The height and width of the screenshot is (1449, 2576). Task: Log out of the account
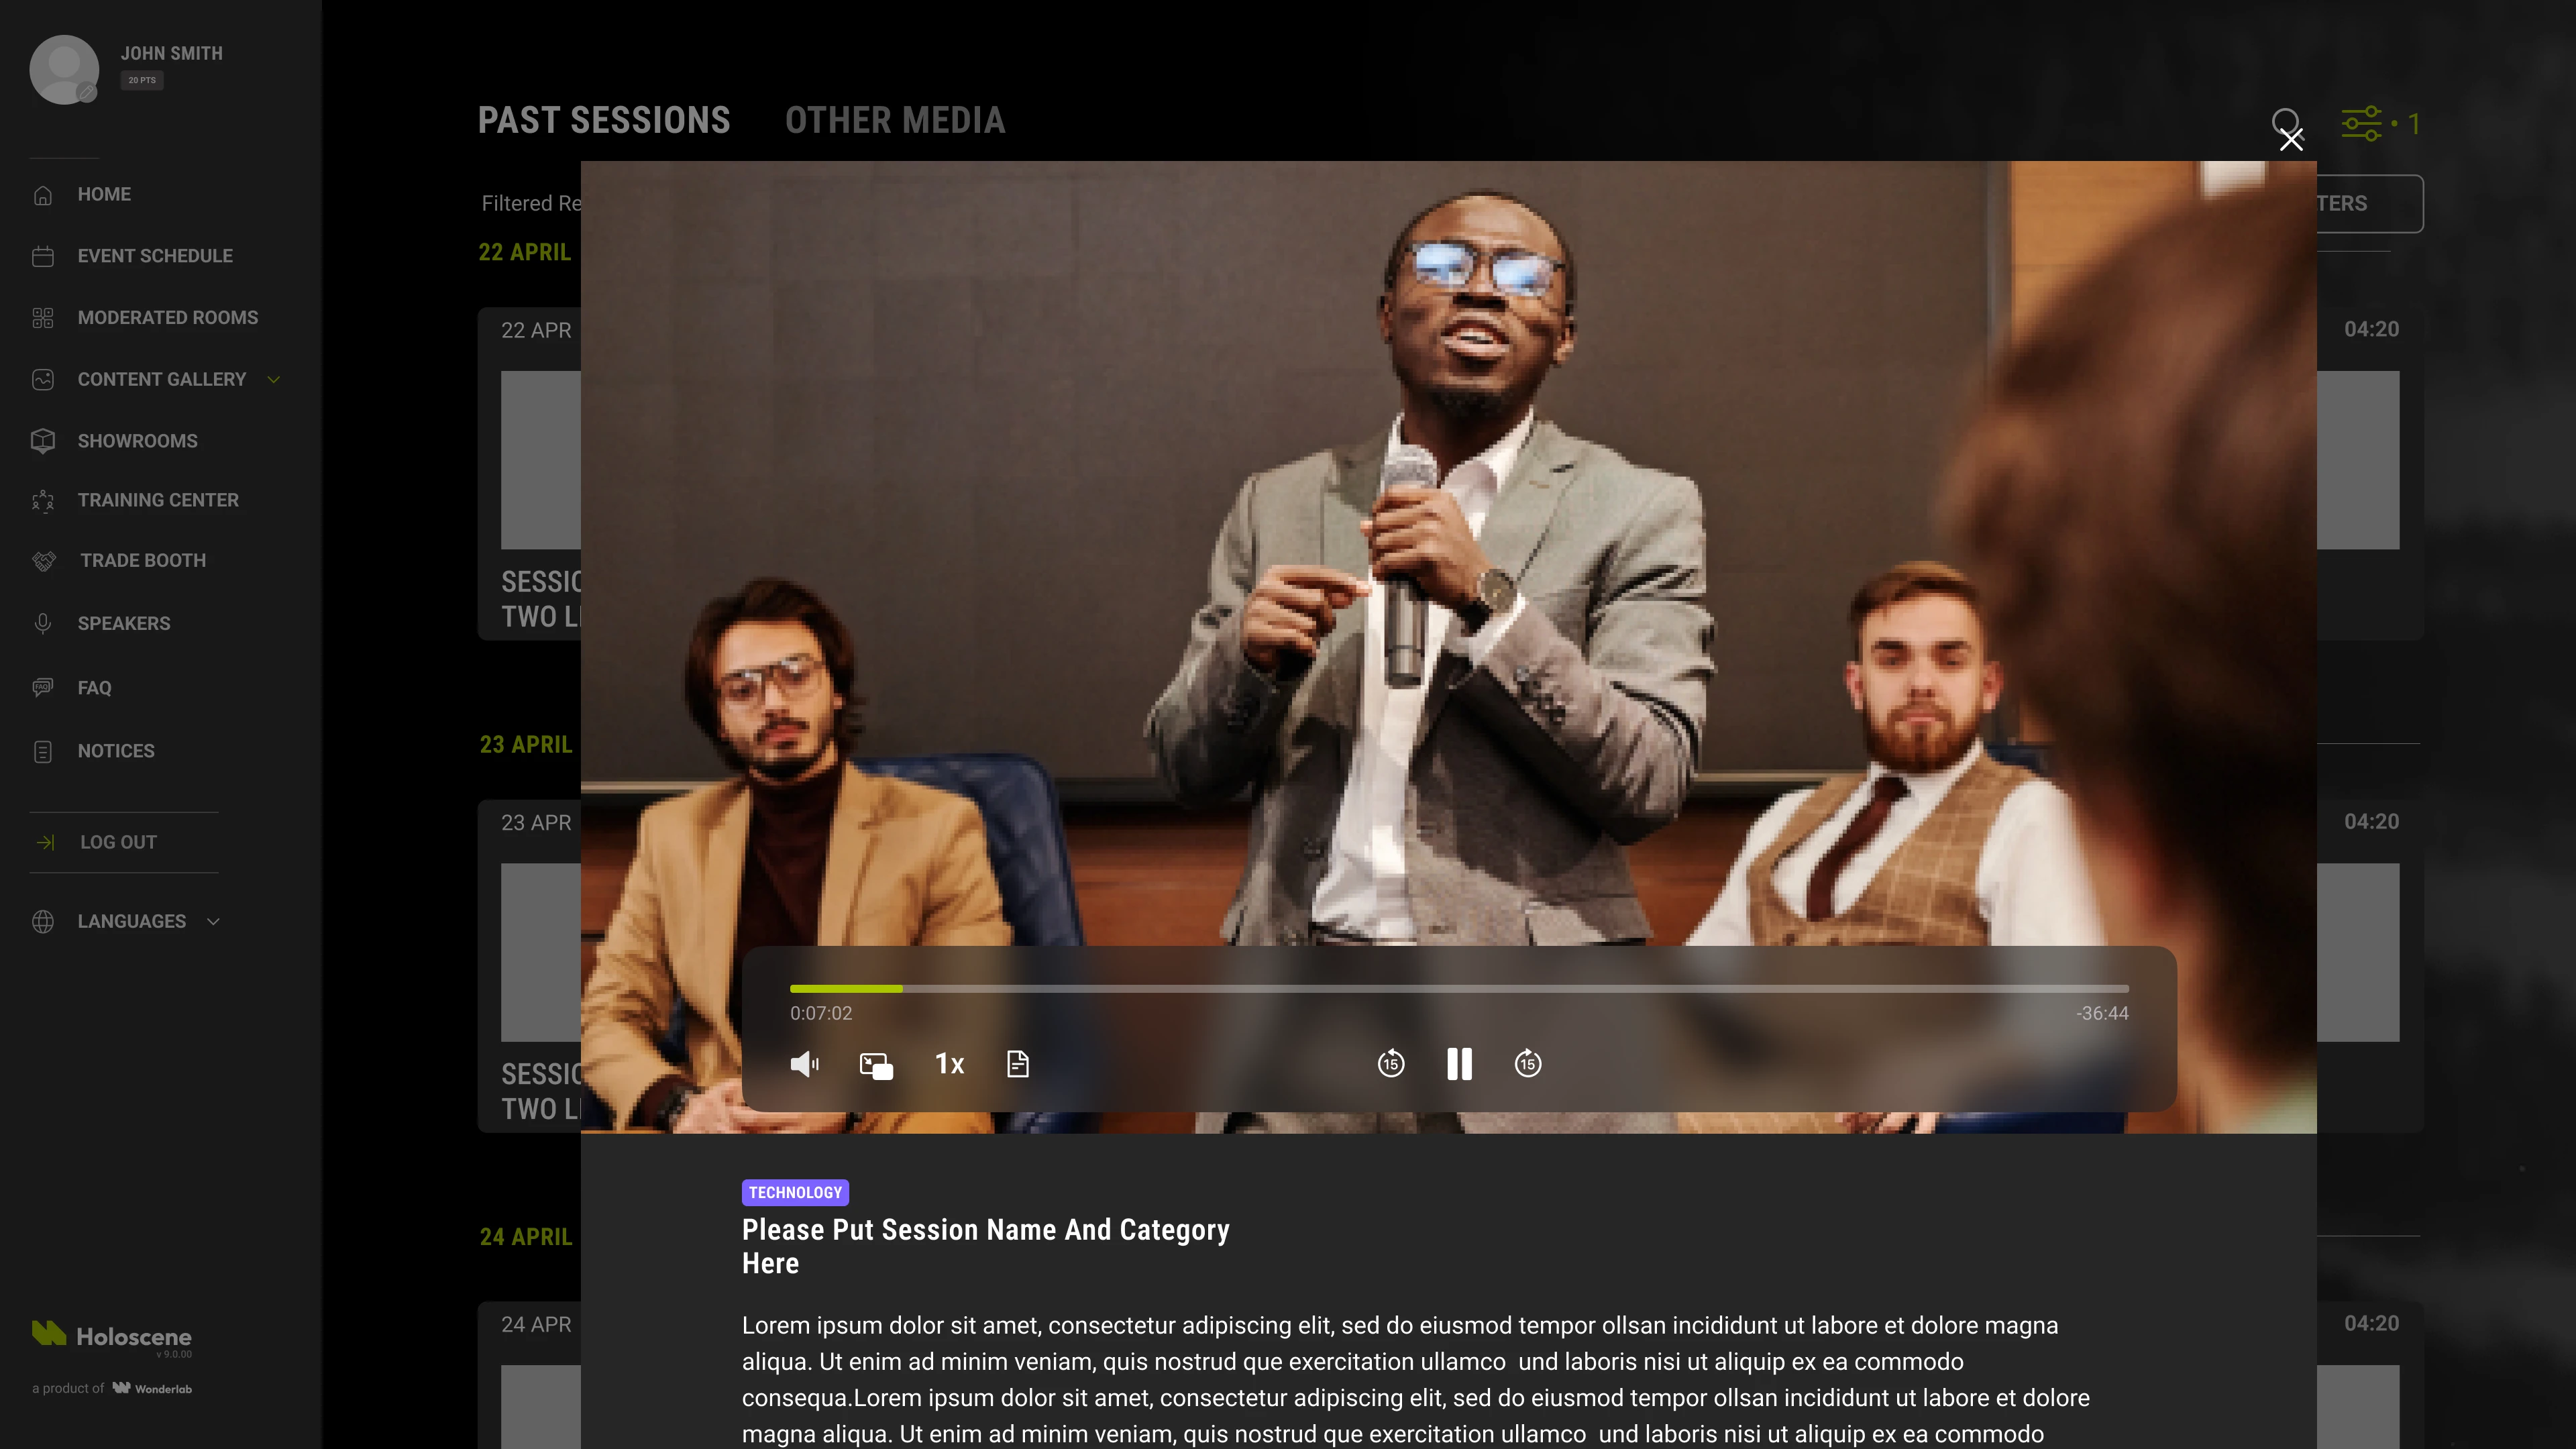(x=118, y=843)
